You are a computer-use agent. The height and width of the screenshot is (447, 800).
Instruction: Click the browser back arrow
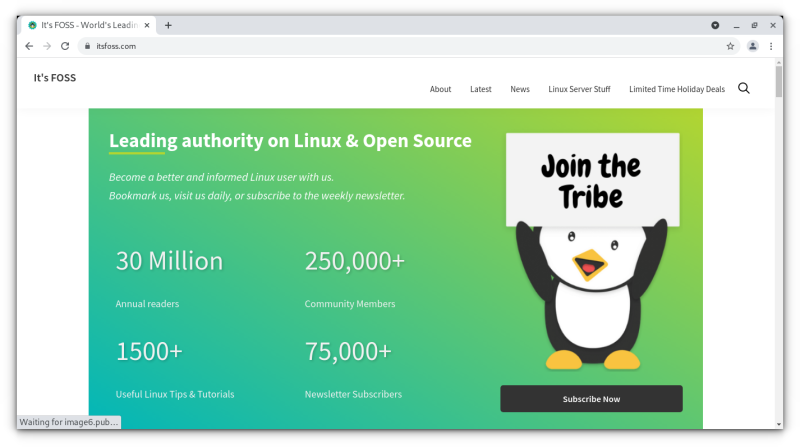click(29, 46)
